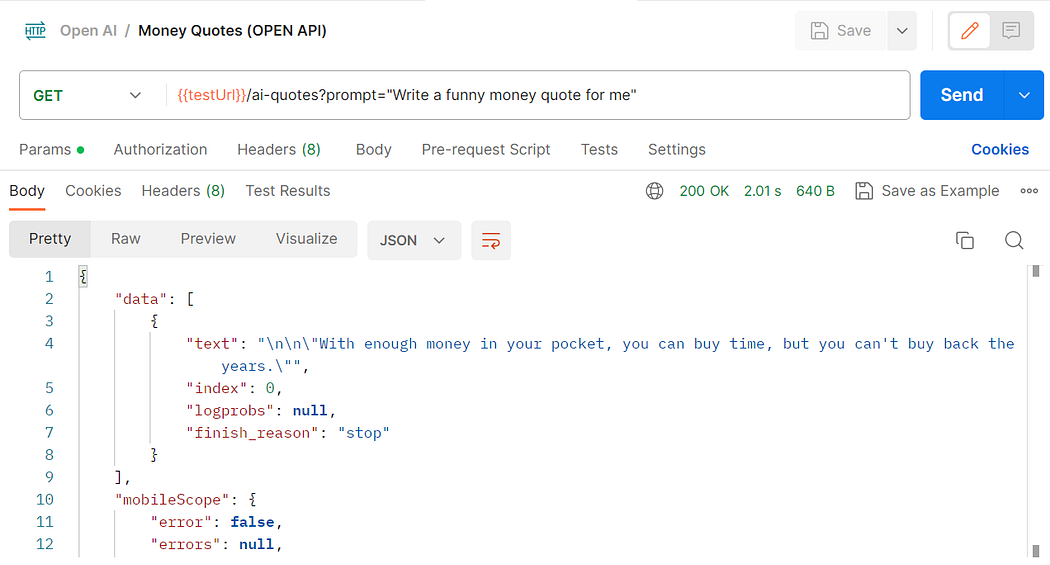
Task: Expand the Send options dropdown arrow
Action: 1024,95
